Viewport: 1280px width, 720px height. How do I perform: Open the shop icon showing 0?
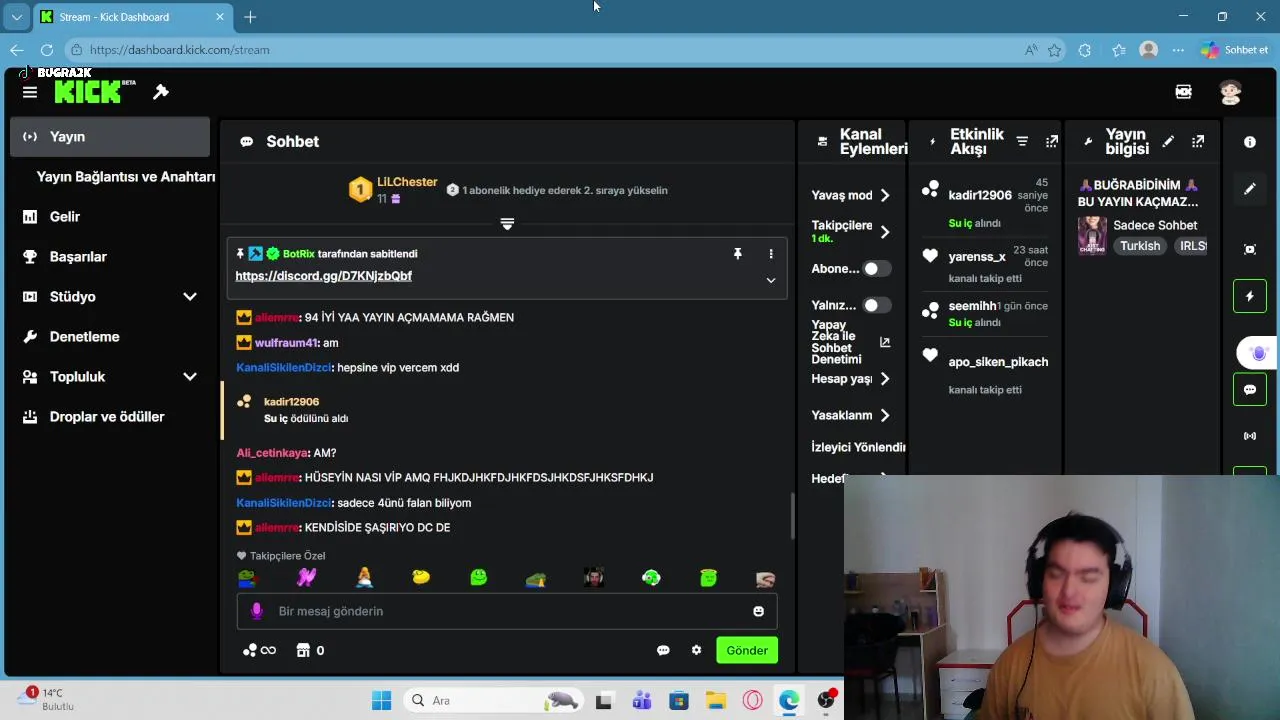(311, 650)
